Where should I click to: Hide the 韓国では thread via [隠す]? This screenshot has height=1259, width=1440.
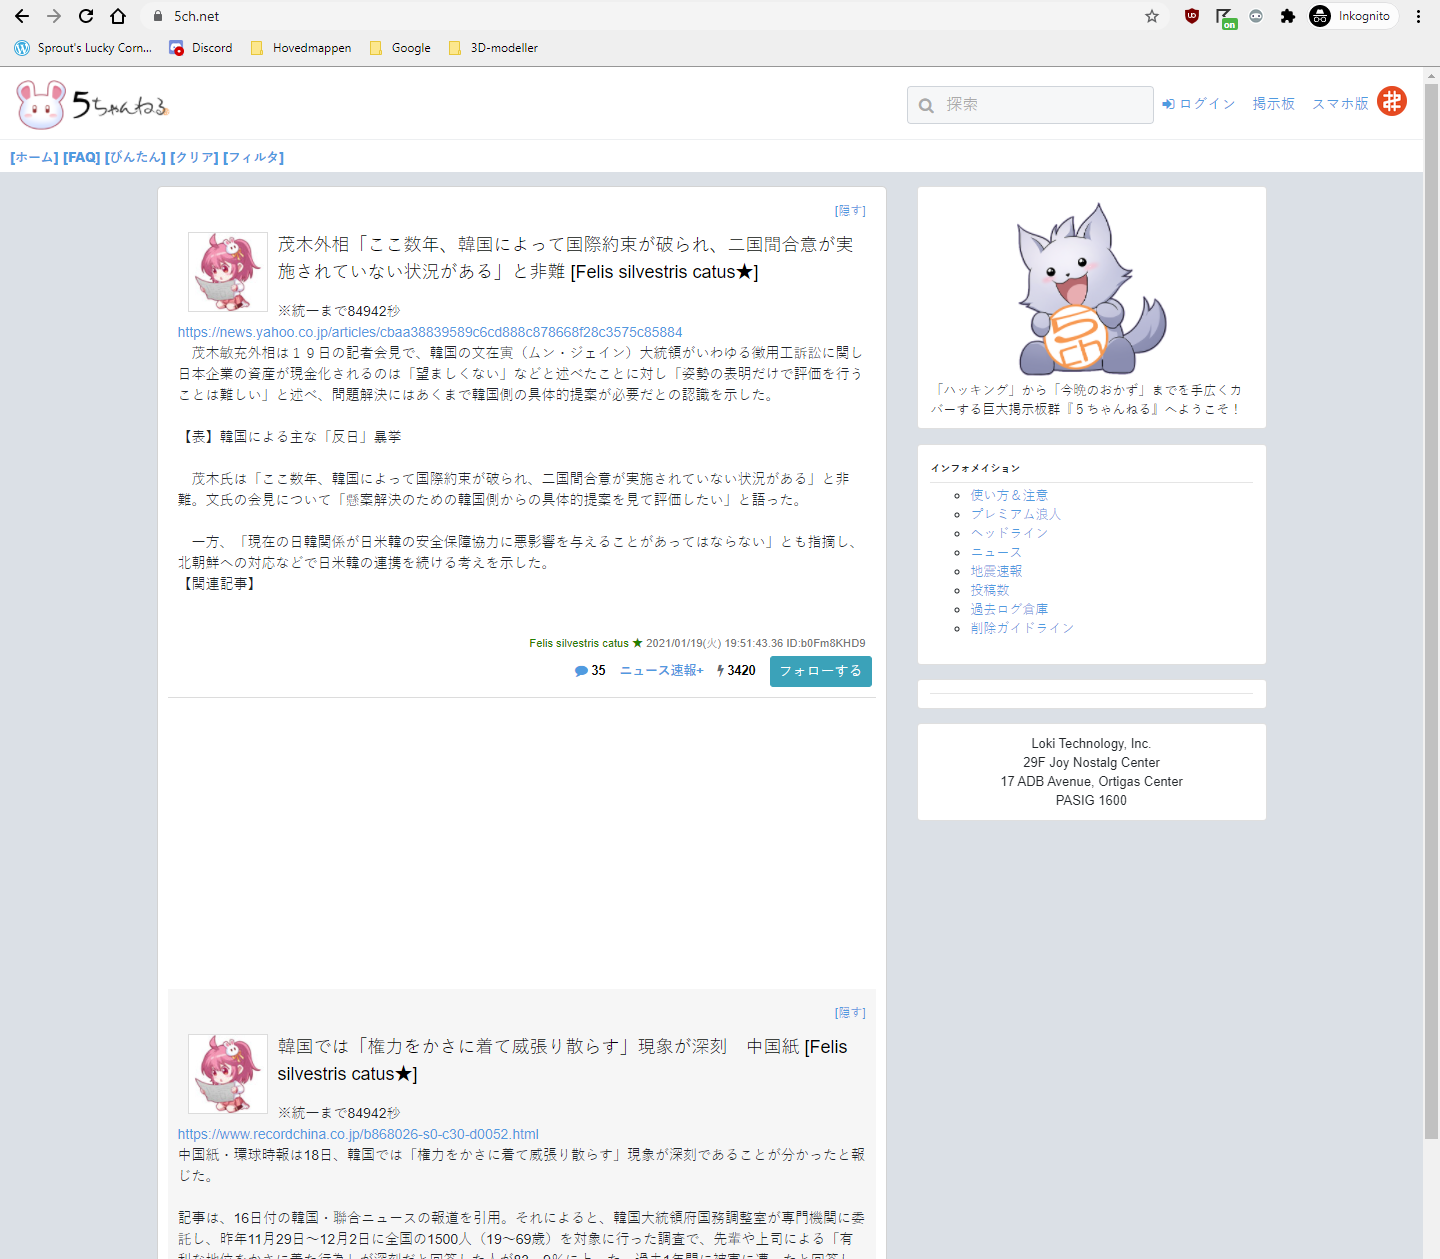(850, 1012)
